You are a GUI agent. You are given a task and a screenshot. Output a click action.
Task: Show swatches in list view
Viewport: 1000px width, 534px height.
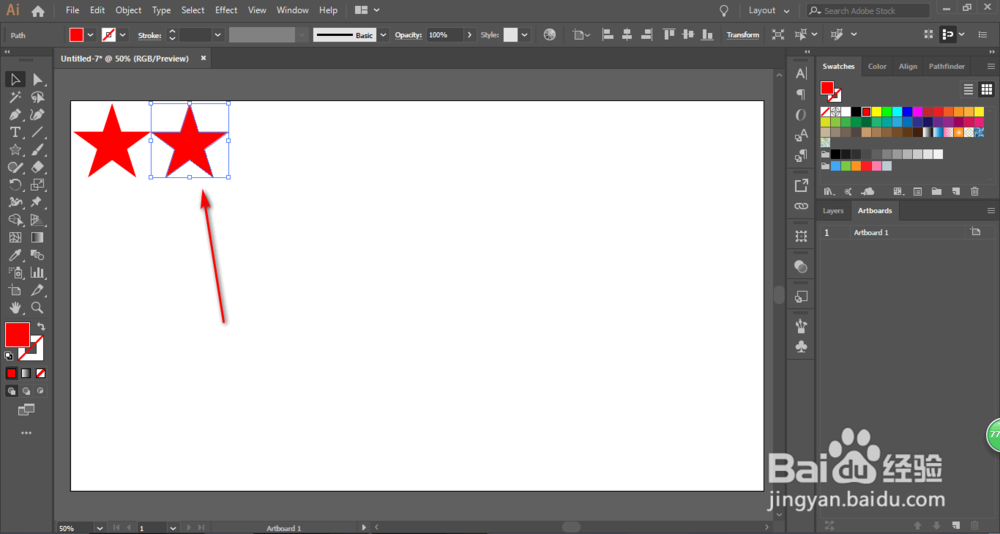(968, 89)
